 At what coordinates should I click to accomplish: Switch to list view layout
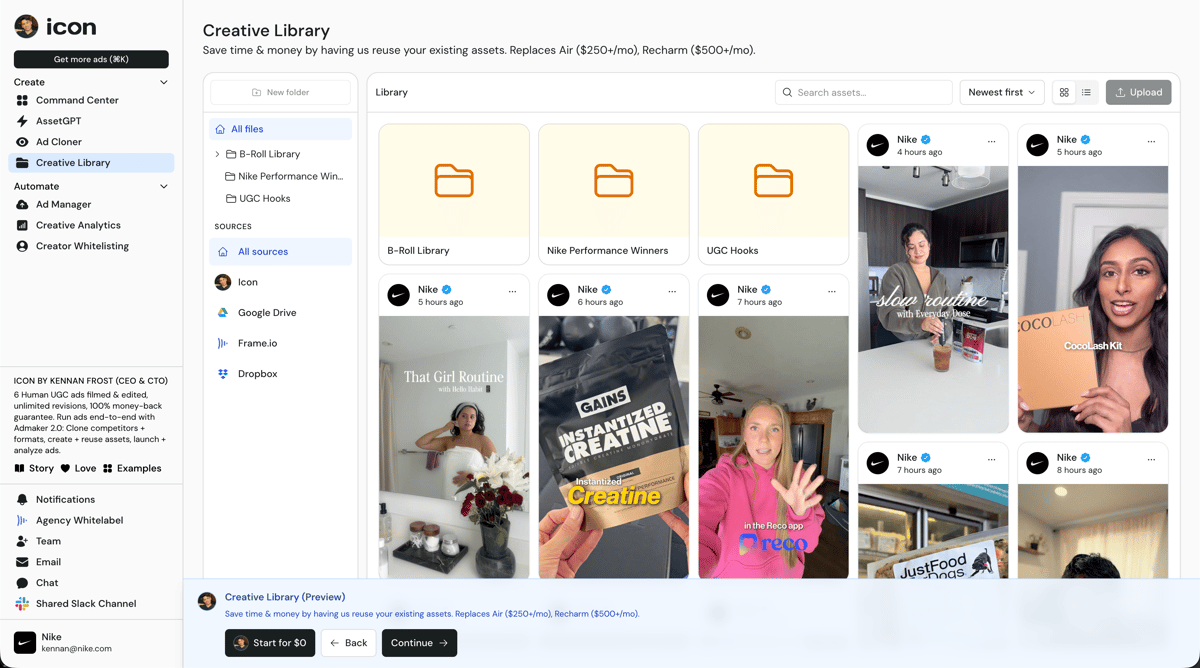coord(1086,93)
